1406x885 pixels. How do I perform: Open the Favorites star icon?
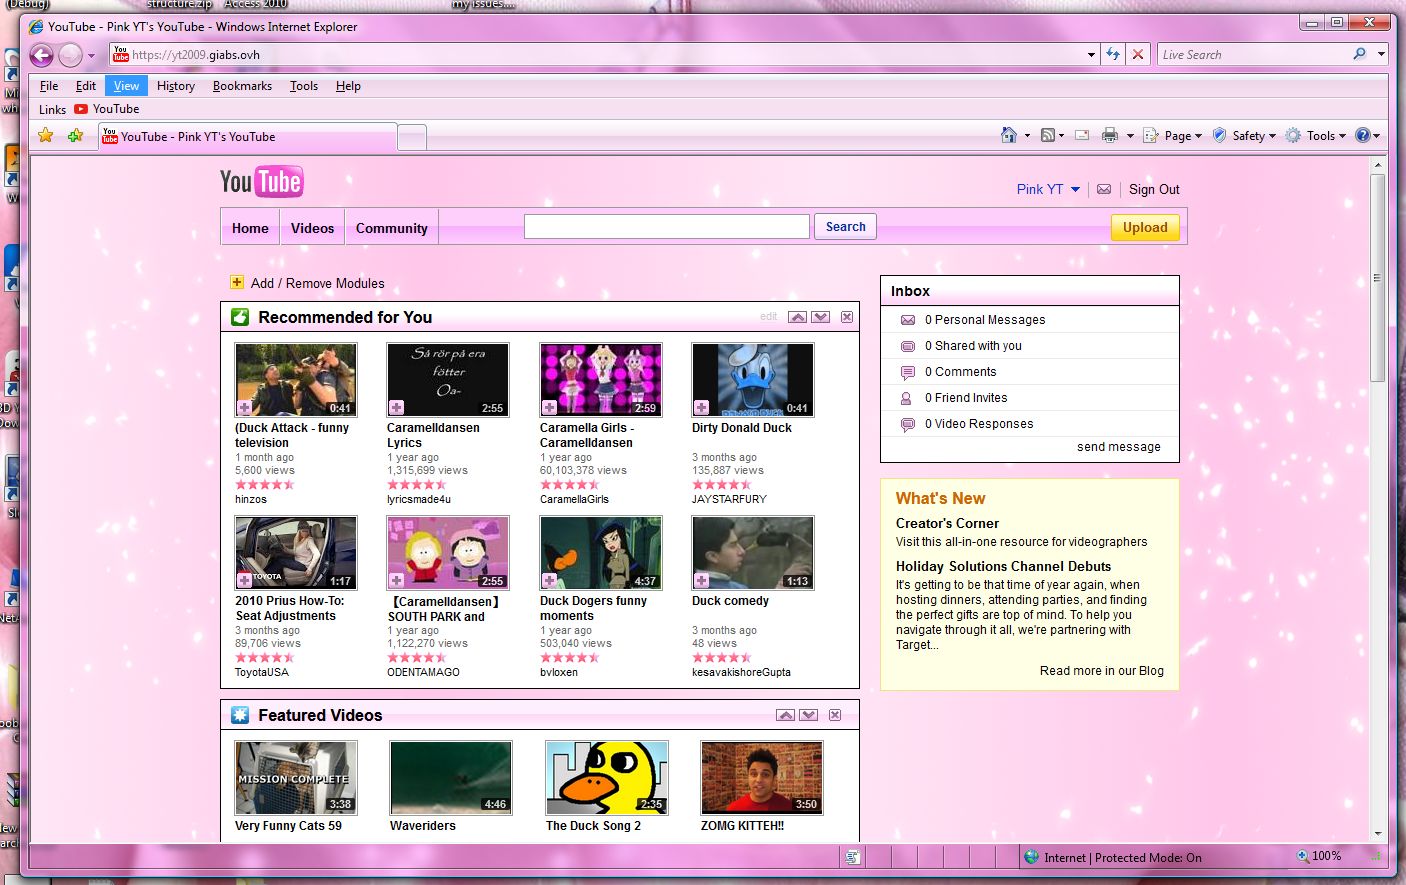tap(45, 135)
